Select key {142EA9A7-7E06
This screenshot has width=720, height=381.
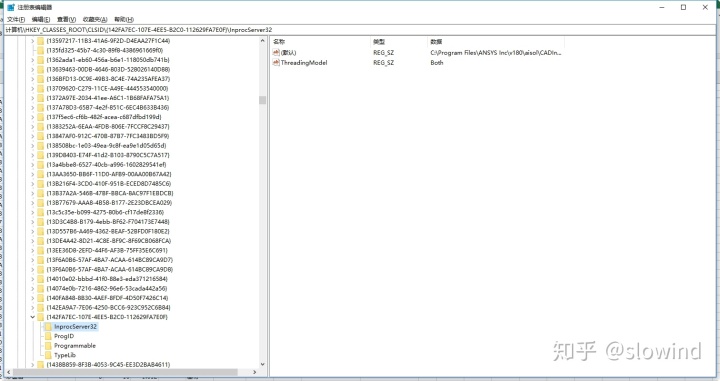click(108, 308)
